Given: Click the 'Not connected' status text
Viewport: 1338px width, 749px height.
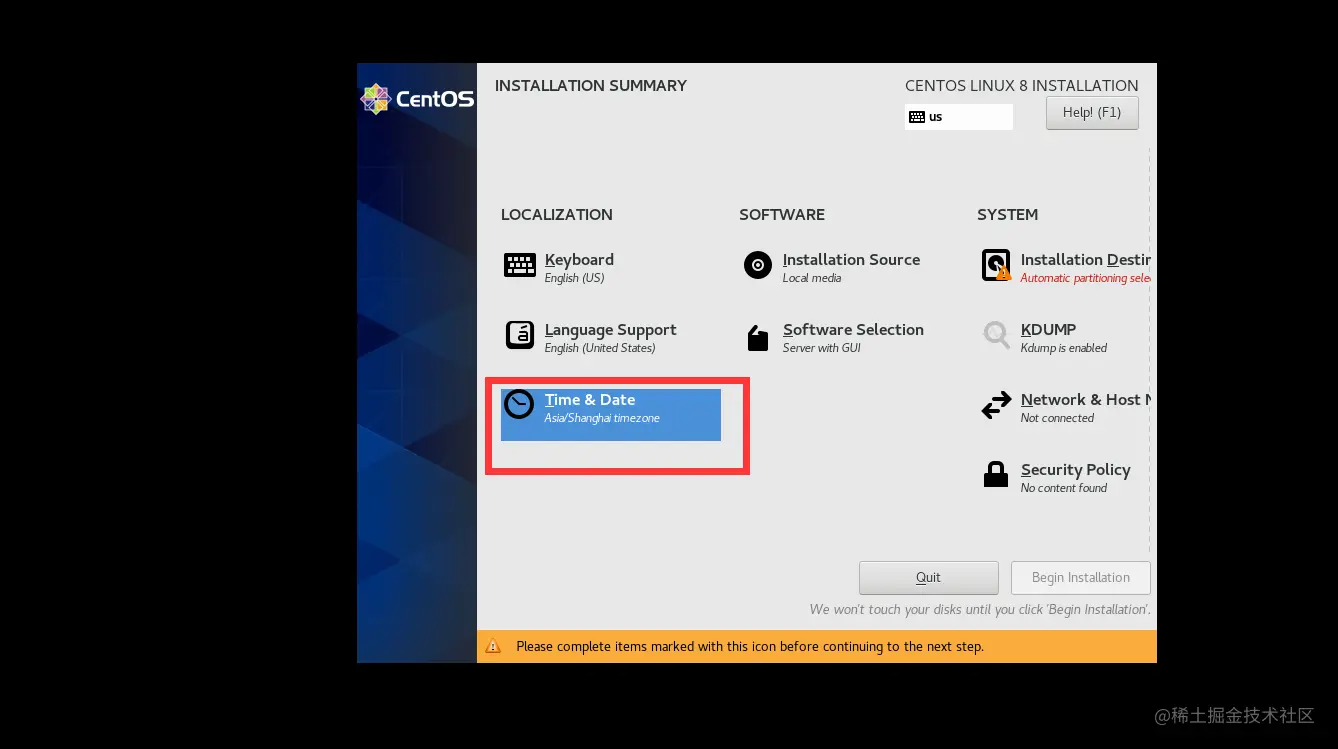Looking at the screenshot, I should pos(1057,418).
